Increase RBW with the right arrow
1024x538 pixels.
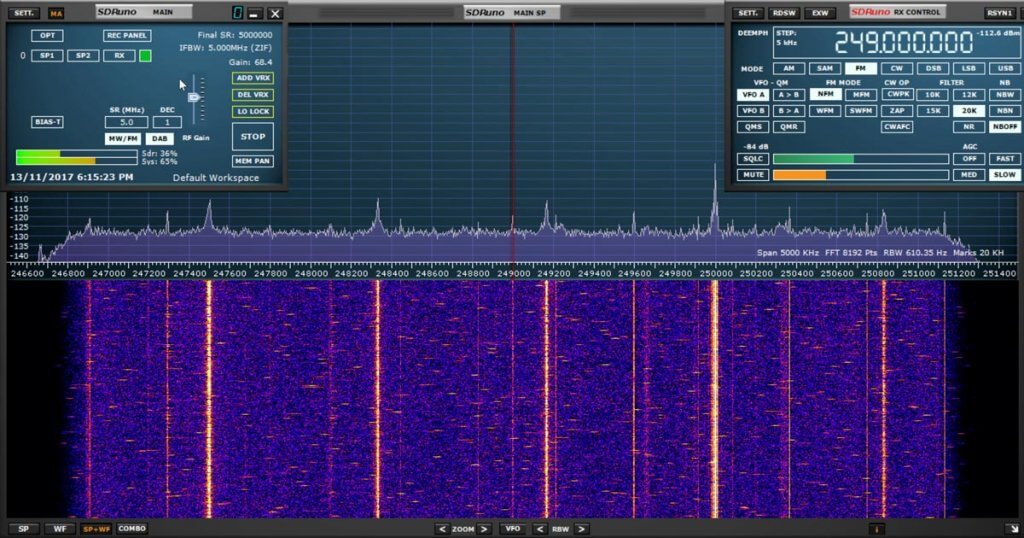coord(581,528)
